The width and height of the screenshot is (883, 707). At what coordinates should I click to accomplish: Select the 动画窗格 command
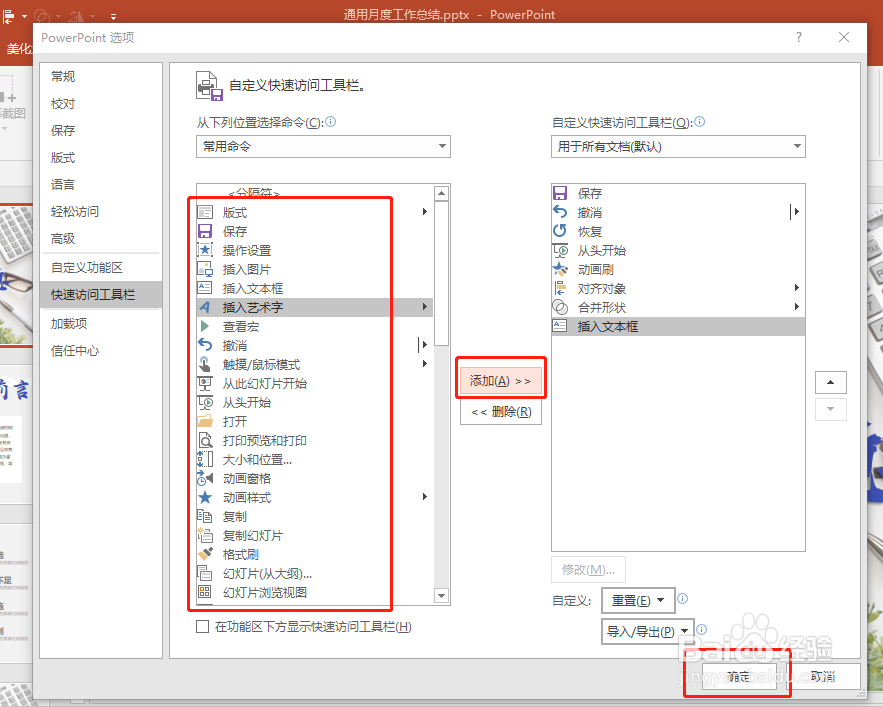(240, 478)
